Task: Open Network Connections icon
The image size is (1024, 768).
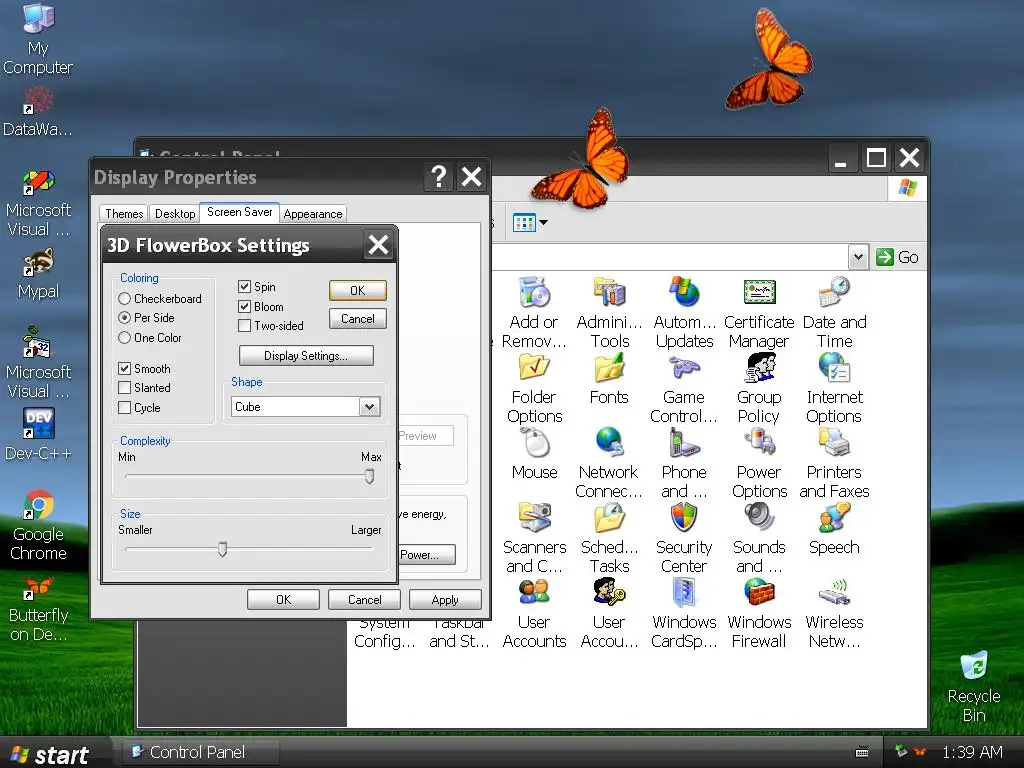Action: coord(609,441)
